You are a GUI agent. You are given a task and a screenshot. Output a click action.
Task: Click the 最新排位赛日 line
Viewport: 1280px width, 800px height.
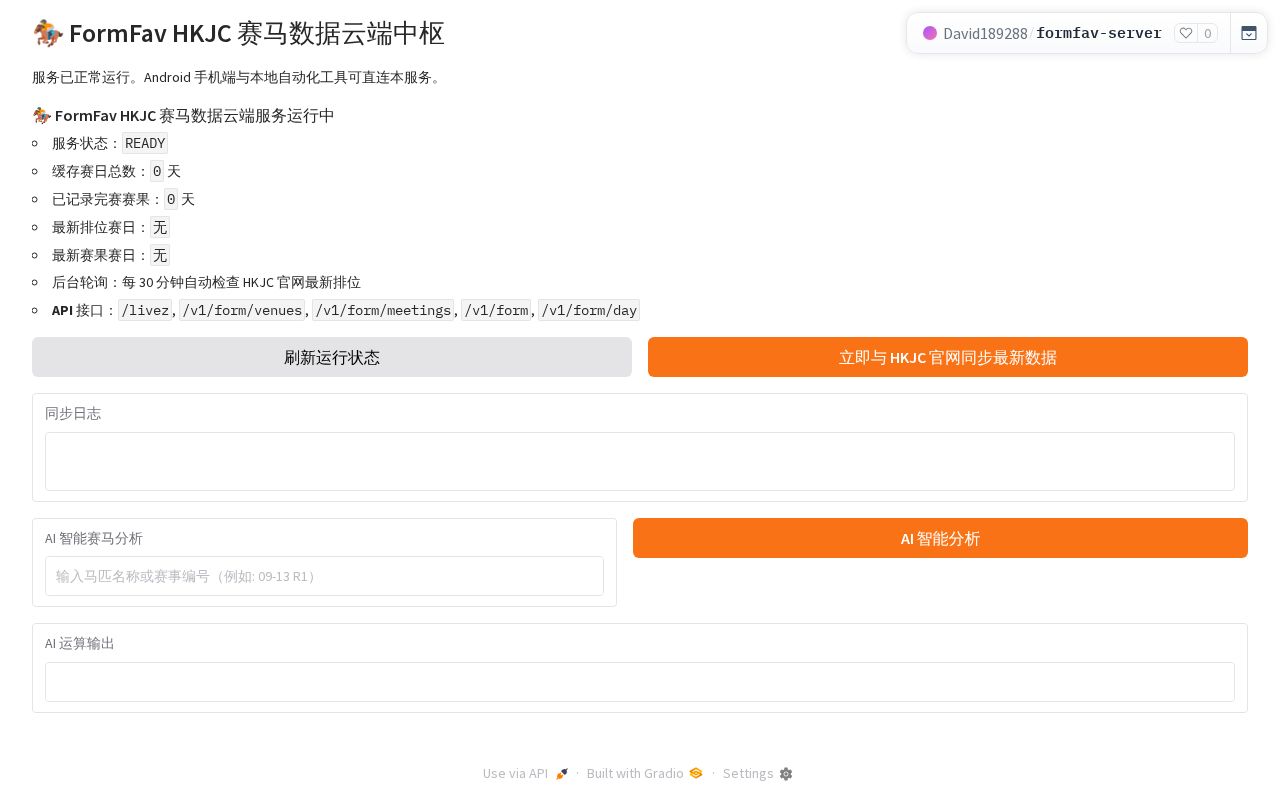111,227
